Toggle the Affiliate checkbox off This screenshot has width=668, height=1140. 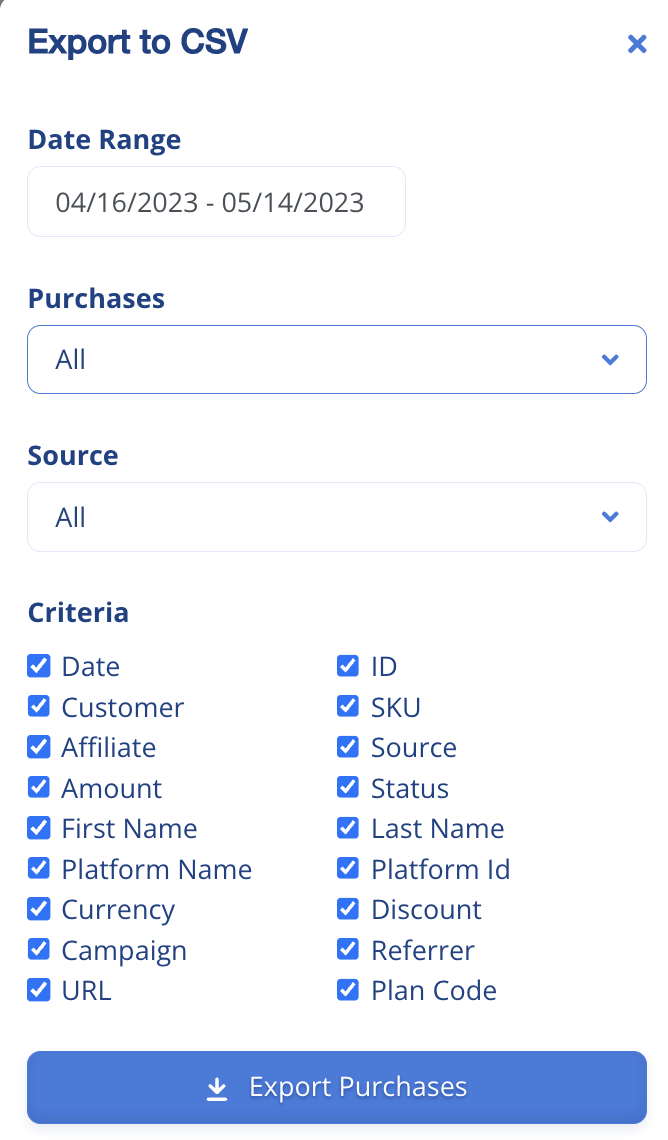tap(38, 747)
